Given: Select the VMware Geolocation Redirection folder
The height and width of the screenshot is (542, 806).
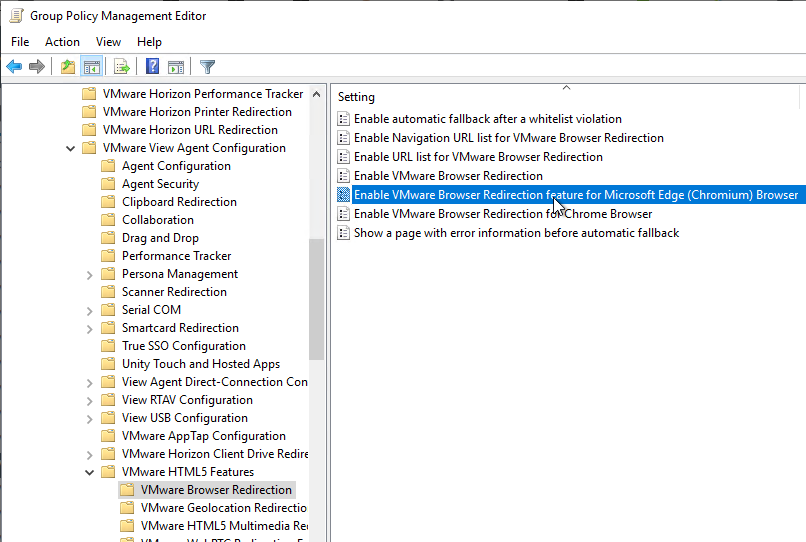Looking at the screenshot, I should [224, 508].
